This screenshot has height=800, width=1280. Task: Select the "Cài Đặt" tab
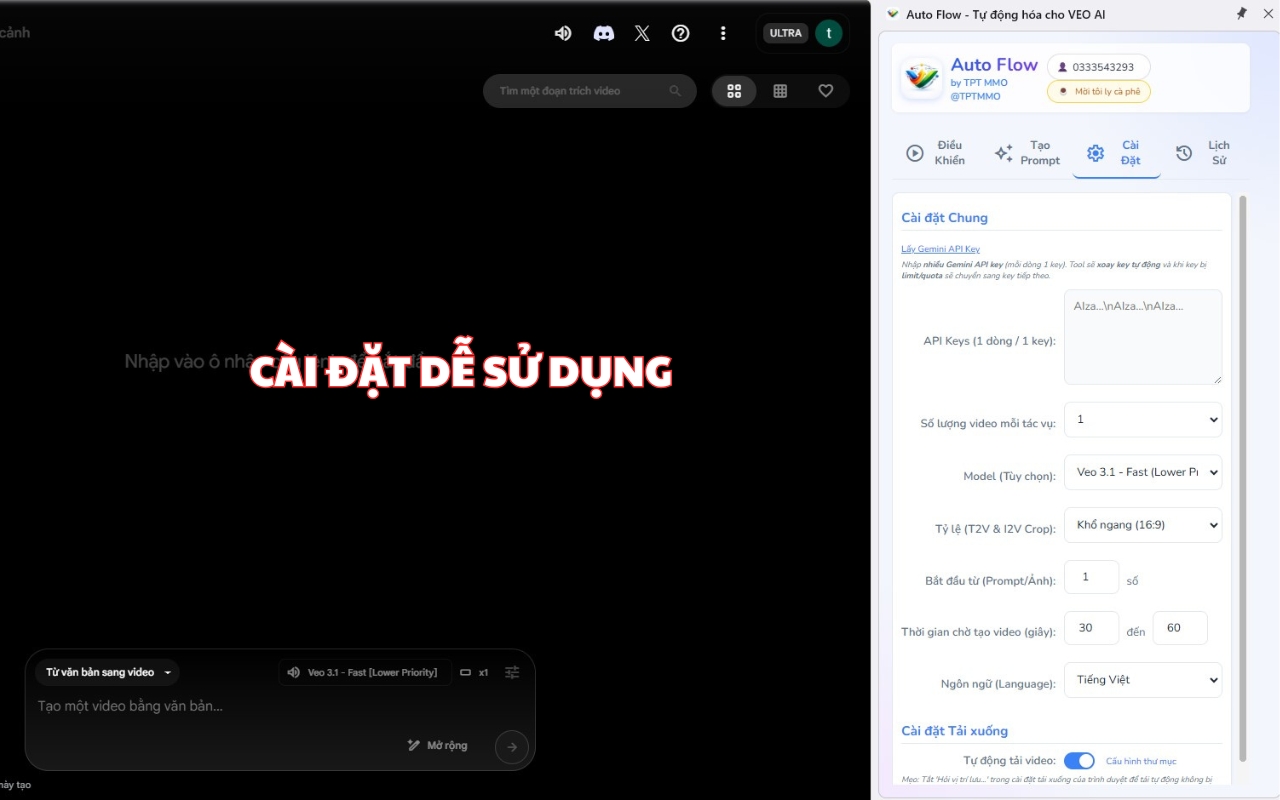pos(1117,153)
